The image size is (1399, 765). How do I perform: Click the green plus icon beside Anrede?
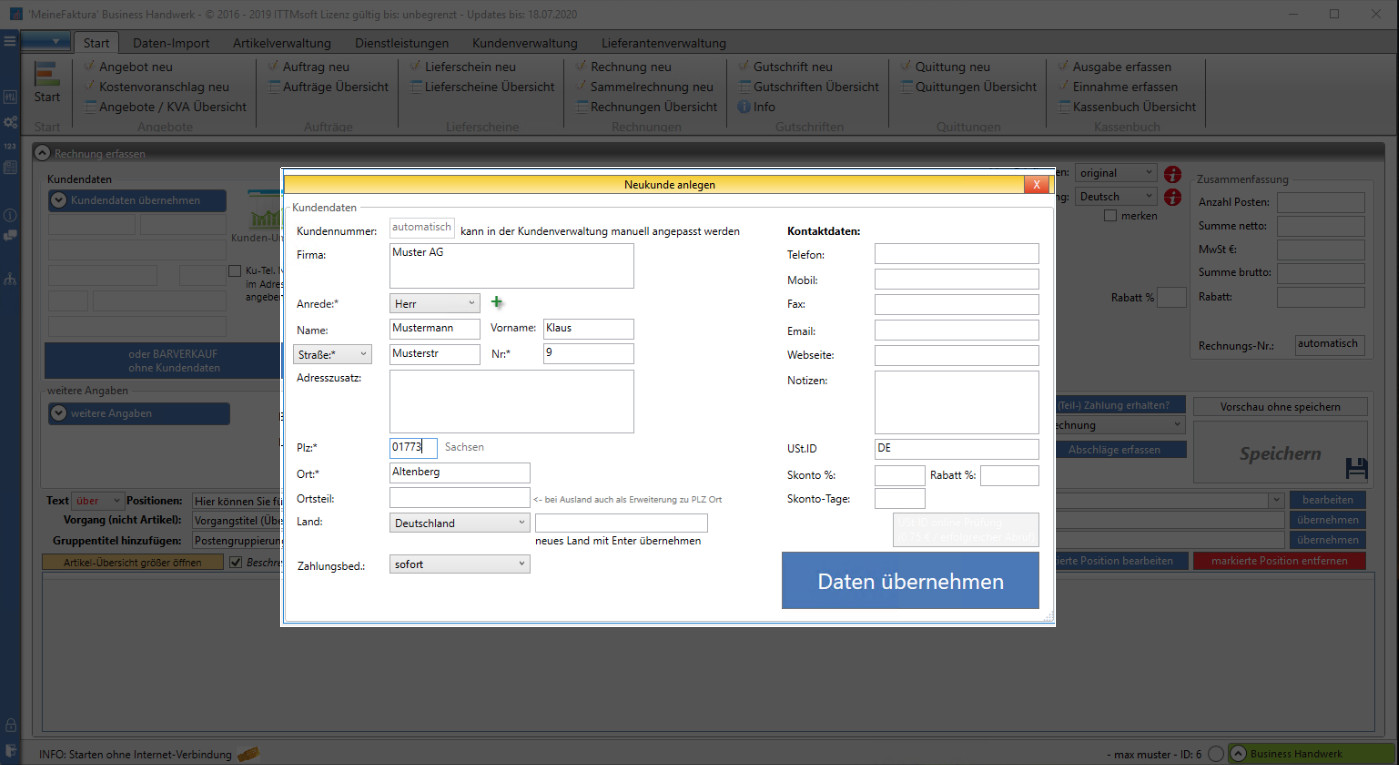497,302
